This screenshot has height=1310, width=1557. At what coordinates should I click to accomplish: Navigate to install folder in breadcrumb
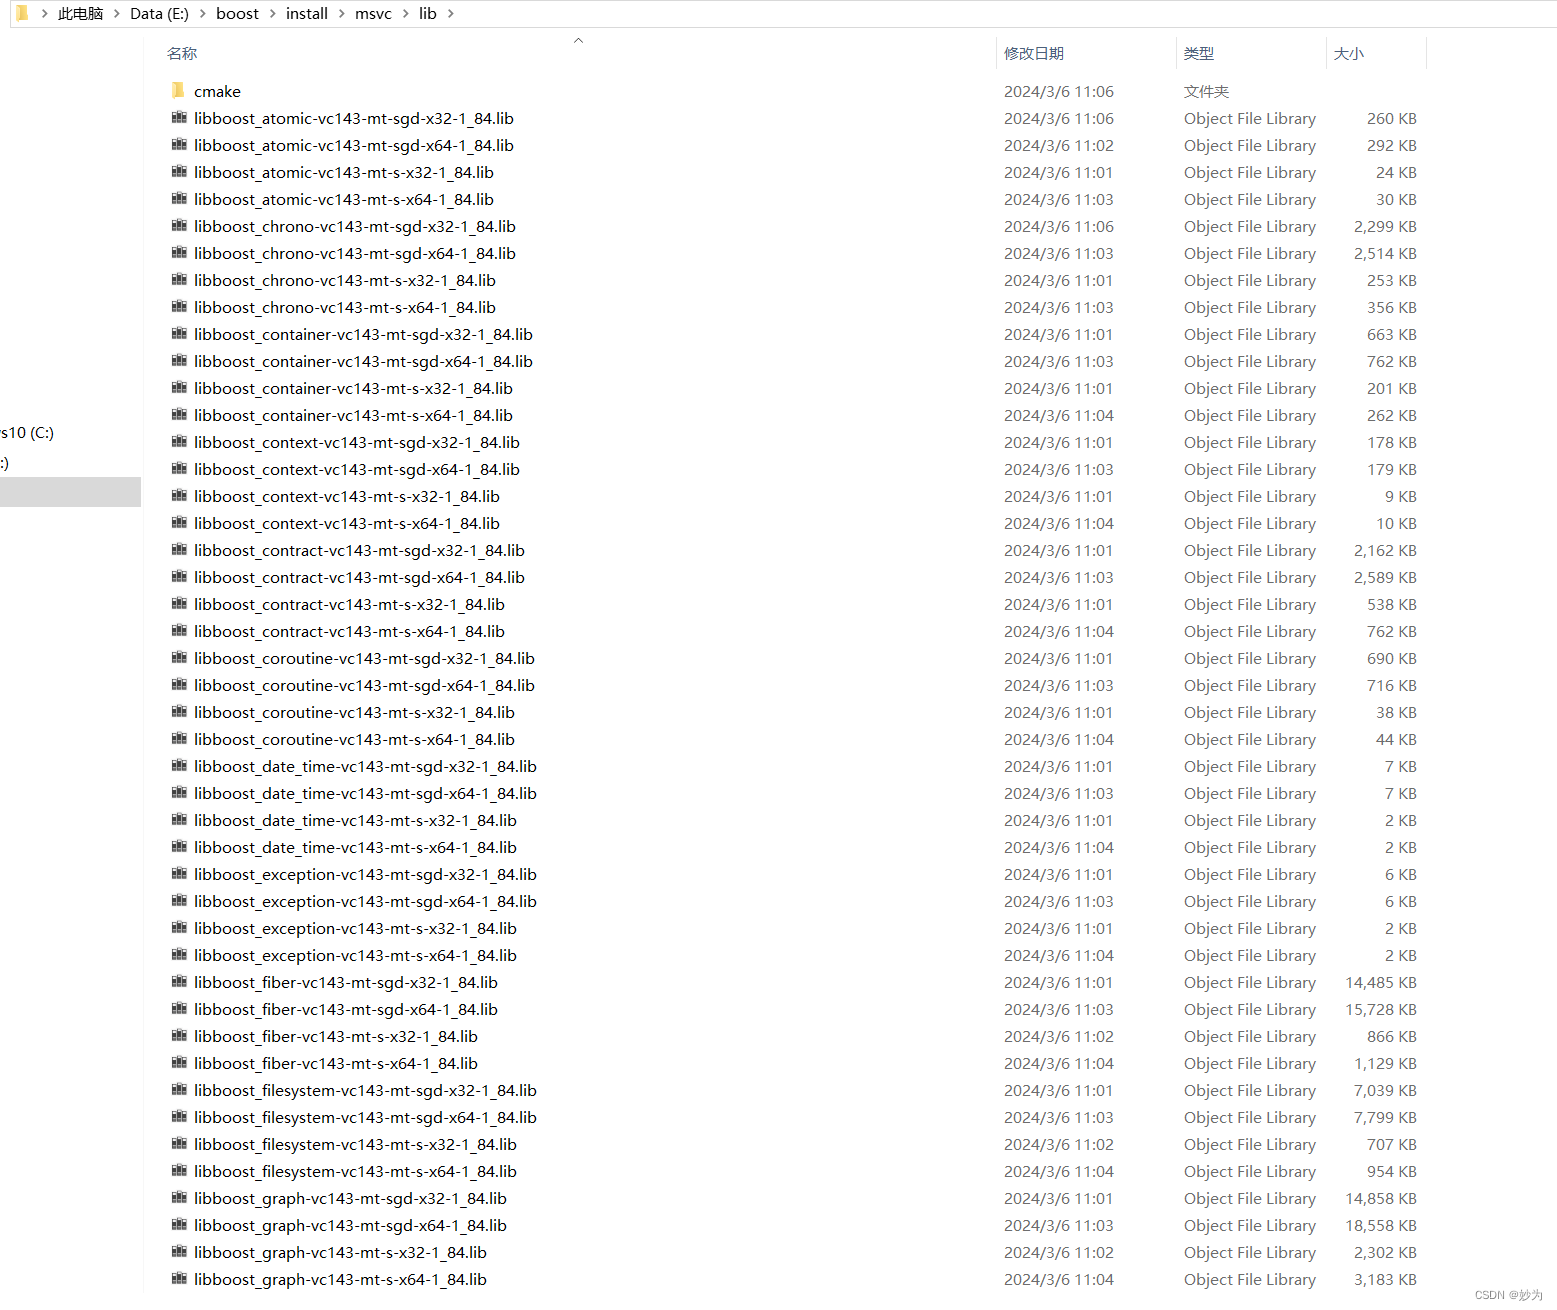tap(307, 14)
